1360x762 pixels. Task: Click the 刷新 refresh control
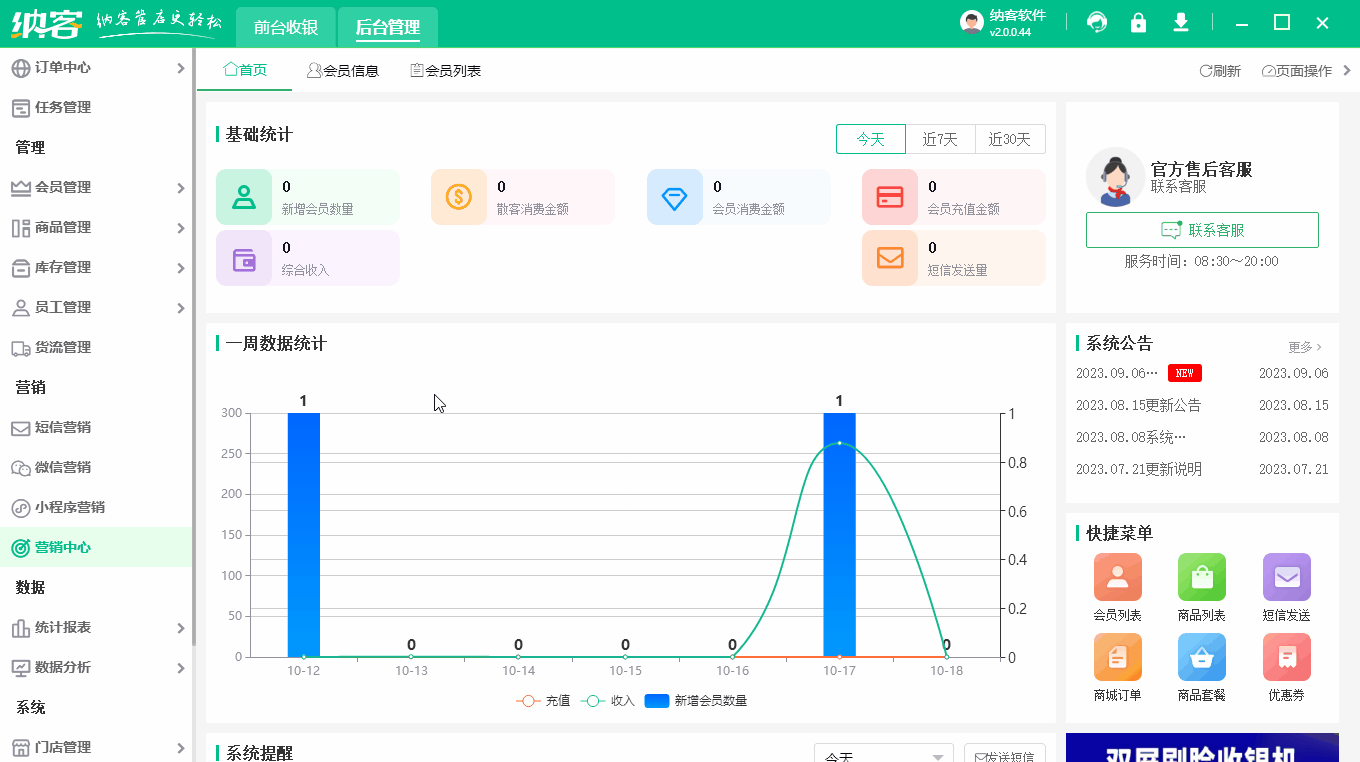tap(1220, 70)
